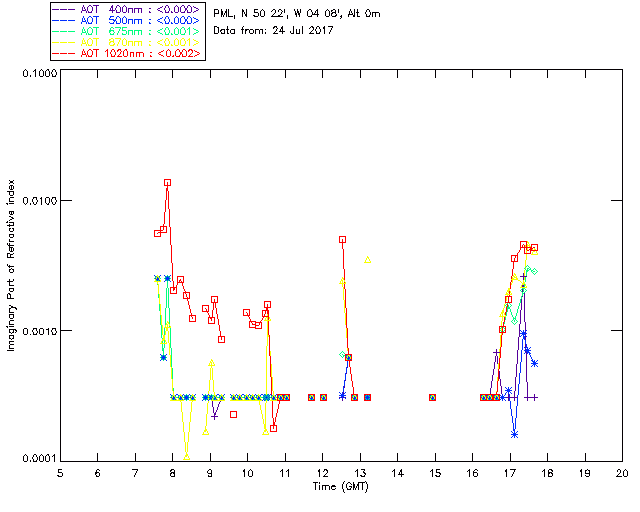Click the x-axis tick label 14
The image size is (640, 512).
pos(398,473)
